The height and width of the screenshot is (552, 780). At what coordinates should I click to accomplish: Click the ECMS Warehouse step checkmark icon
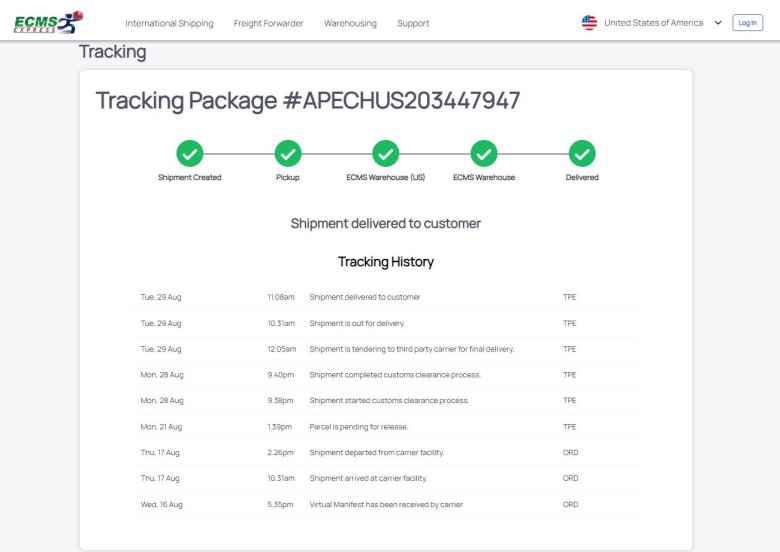pyautogui.click(x=484, y=153)
